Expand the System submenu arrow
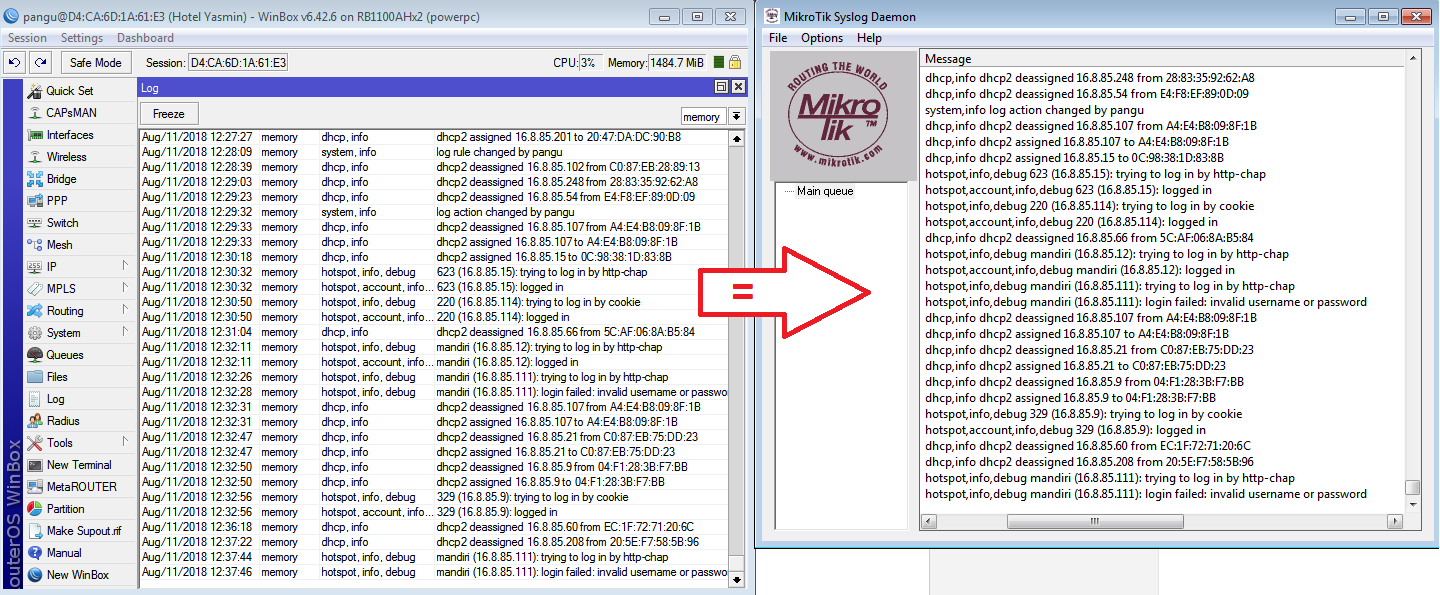The image size is (1440, 595). [126, 332]
